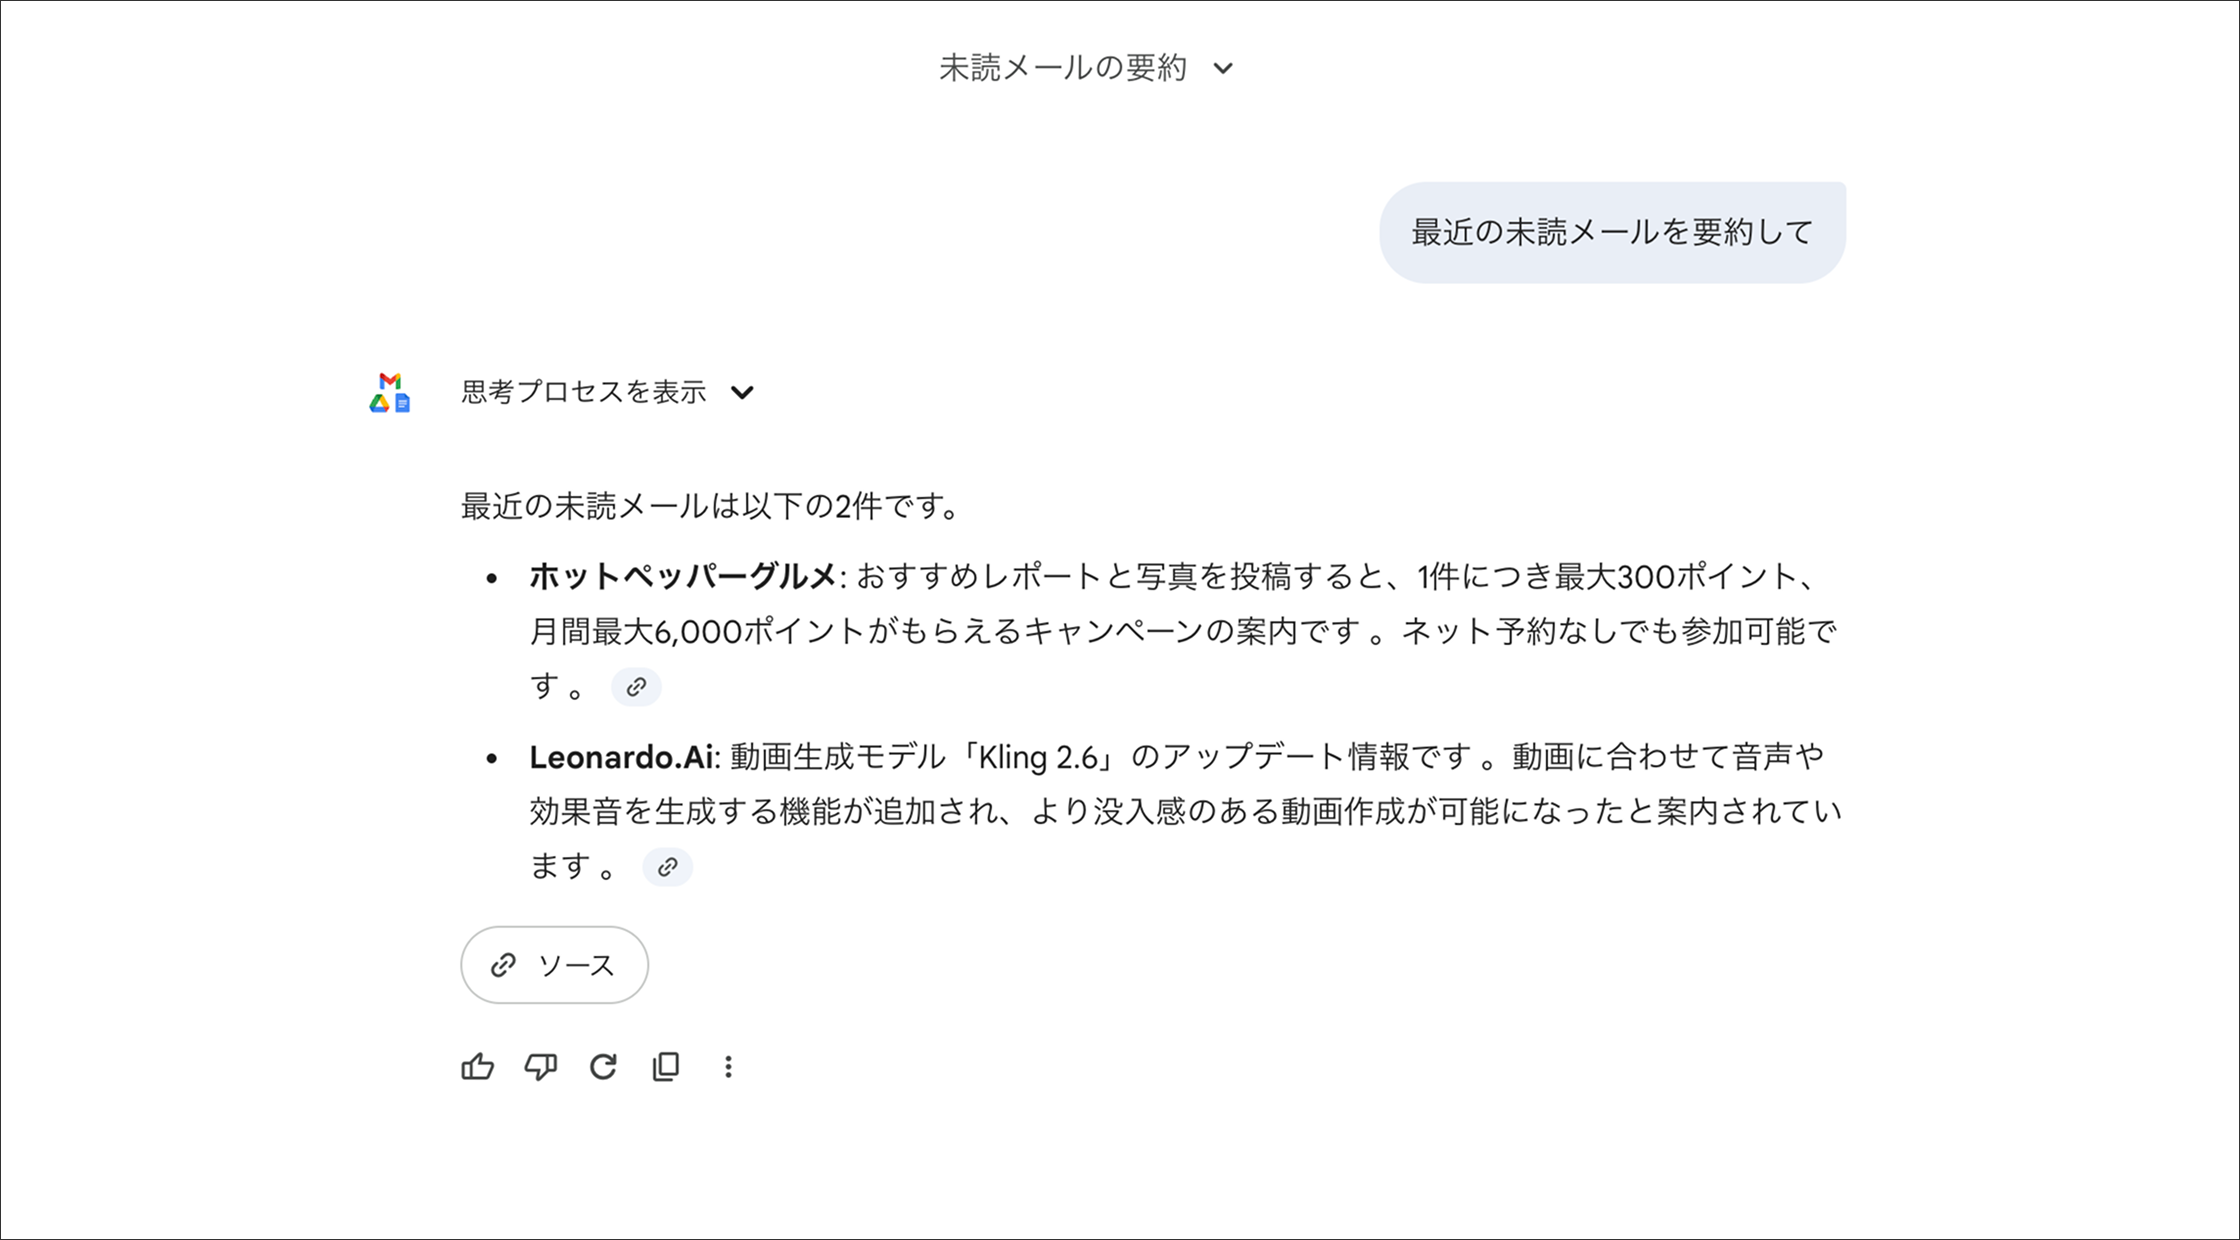
Task: Click the Google Workspace extension badge
Action: tap(391, 393)
